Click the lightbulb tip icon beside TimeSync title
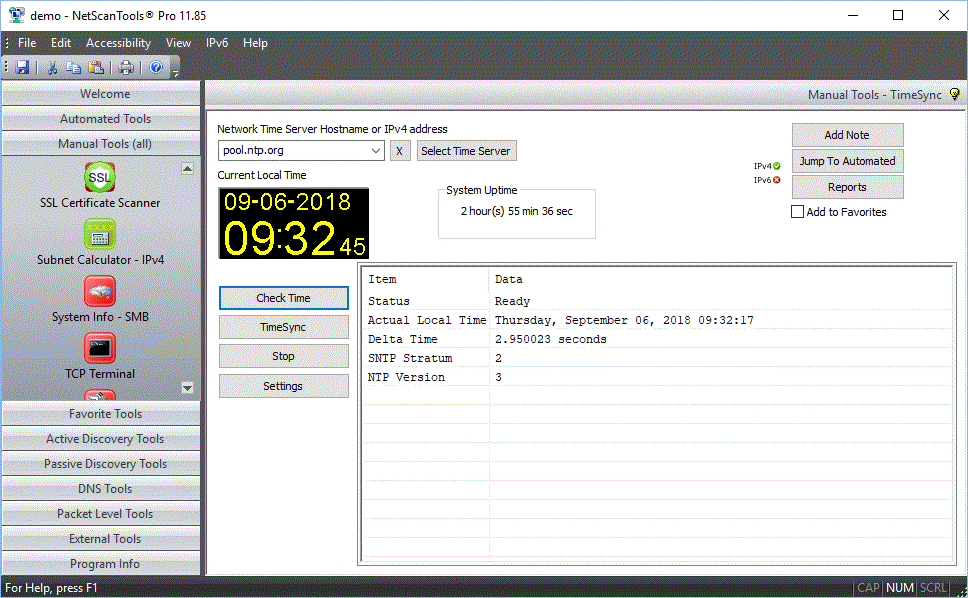 954,94
